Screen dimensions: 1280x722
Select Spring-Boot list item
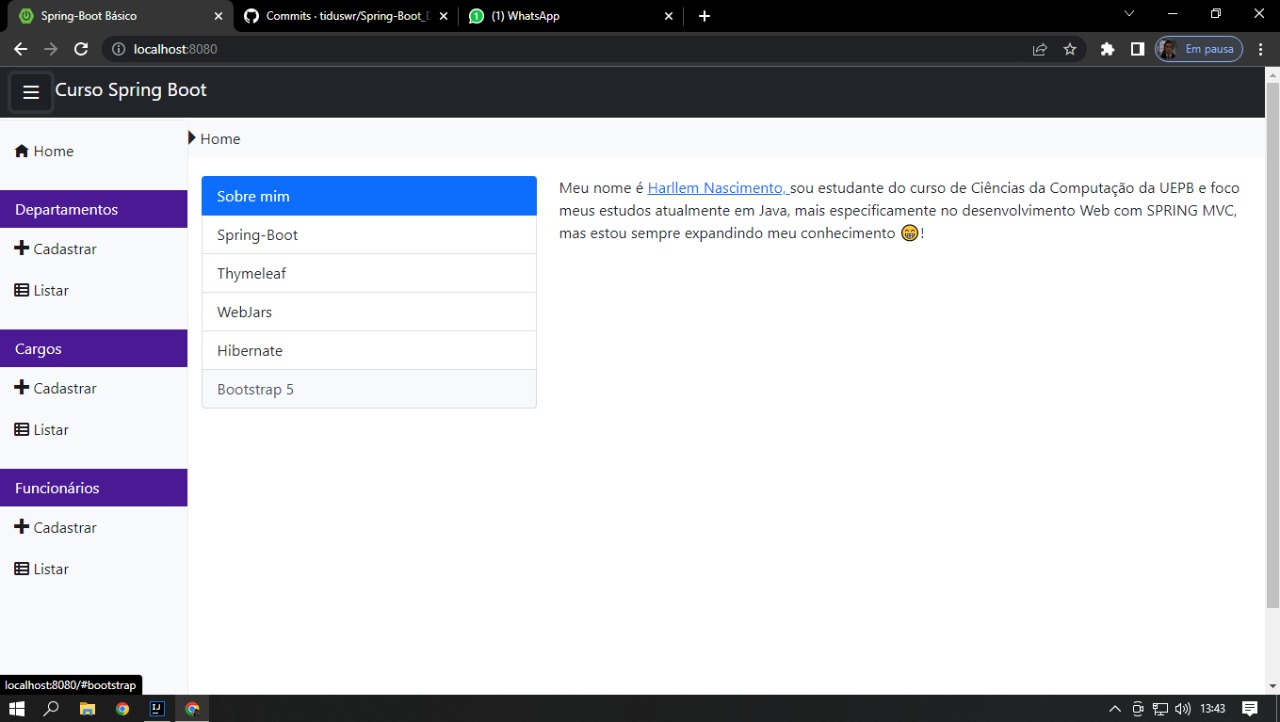369,235
